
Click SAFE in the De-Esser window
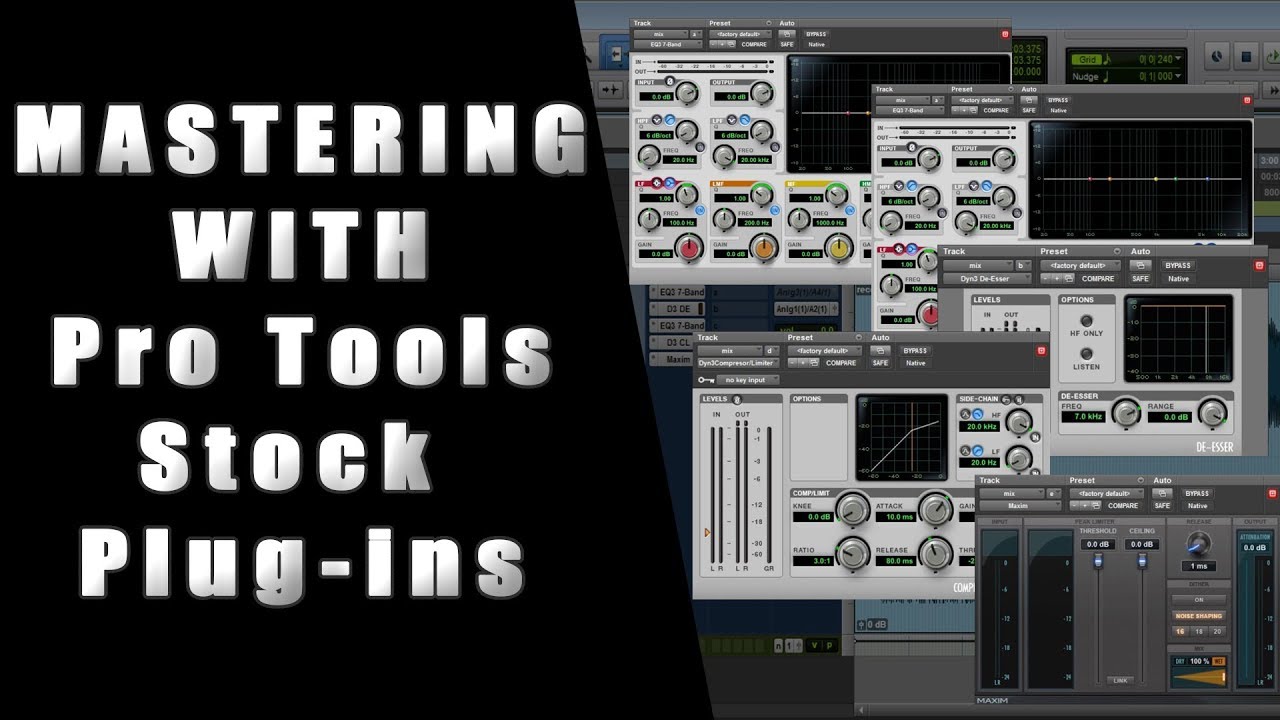point(1140,278)
